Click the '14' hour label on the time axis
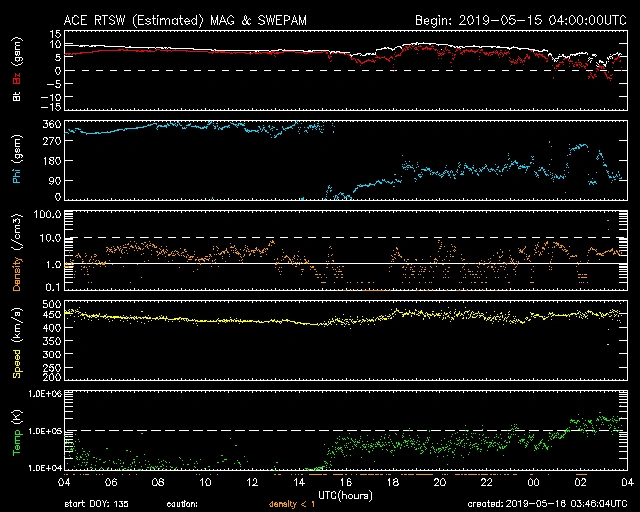This screenshot has height=512, width=640. point(299,483)
